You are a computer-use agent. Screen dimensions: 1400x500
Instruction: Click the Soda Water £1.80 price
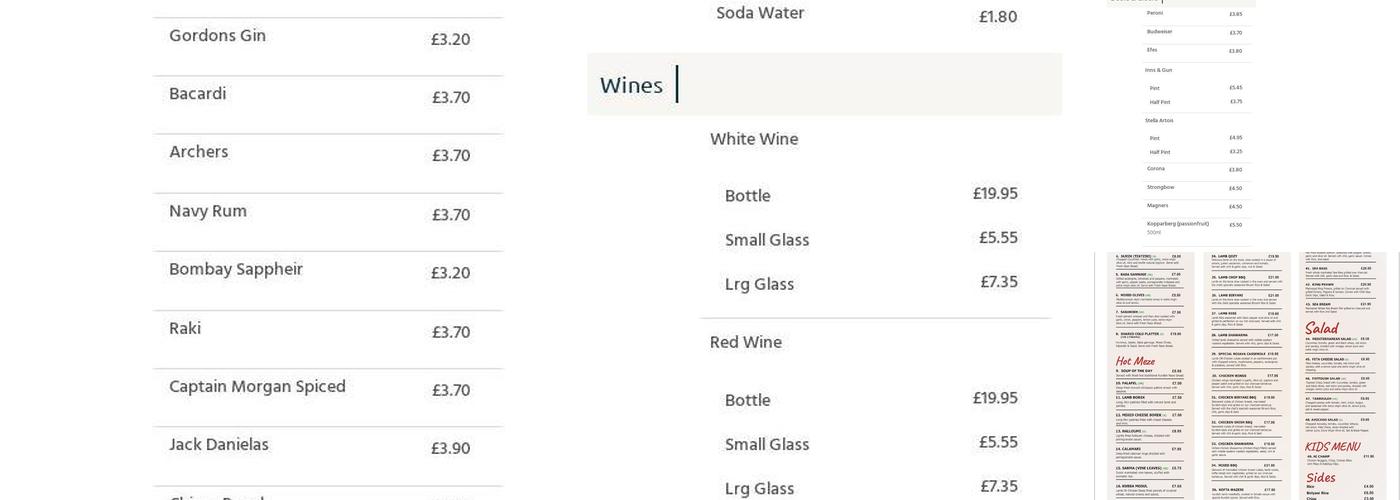click(x=997, y=17)
